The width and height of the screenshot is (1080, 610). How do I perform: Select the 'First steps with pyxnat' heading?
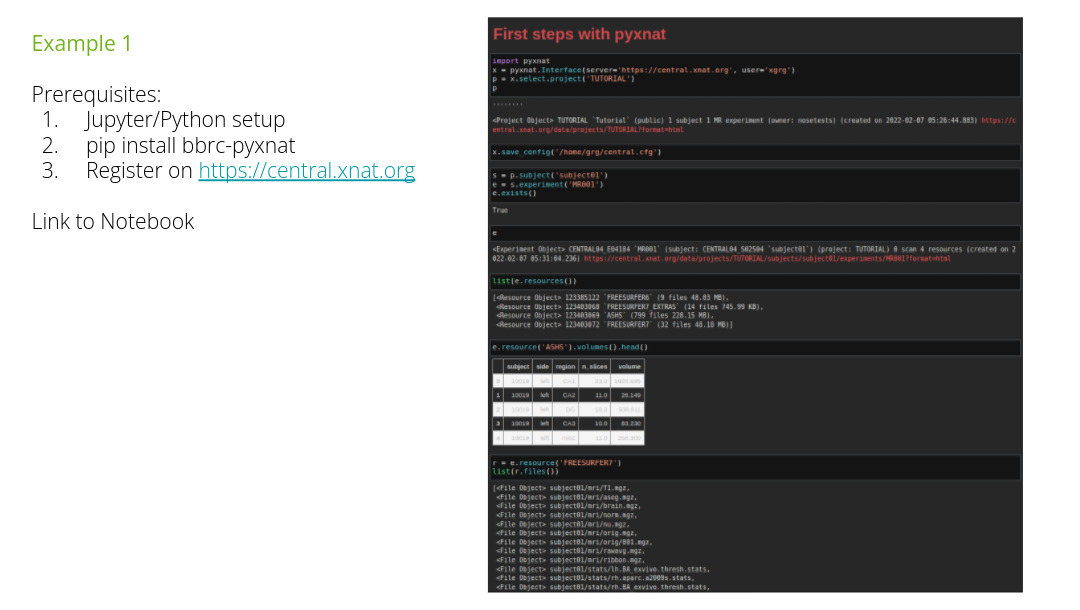579,34
